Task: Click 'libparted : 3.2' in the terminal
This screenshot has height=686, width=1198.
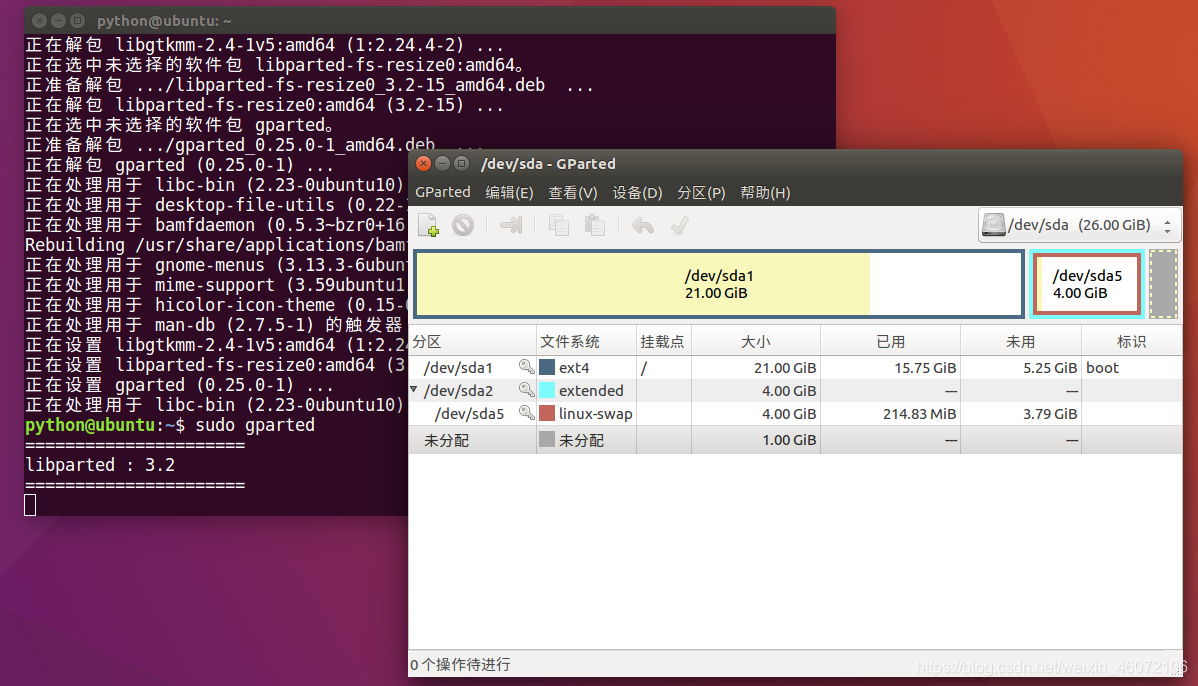Action: click(100, 464)
